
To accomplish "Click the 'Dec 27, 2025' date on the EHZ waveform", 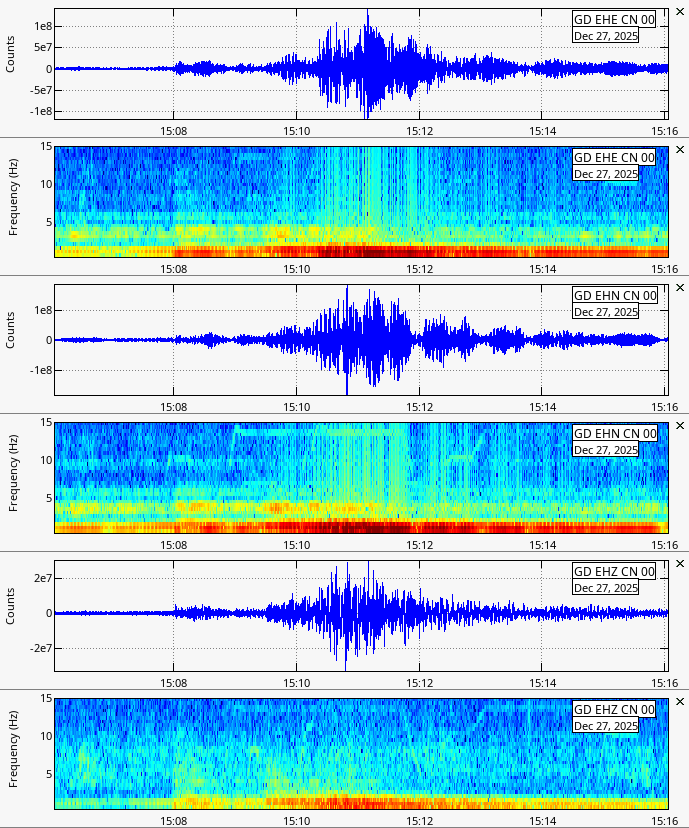I will click(606, 588).
